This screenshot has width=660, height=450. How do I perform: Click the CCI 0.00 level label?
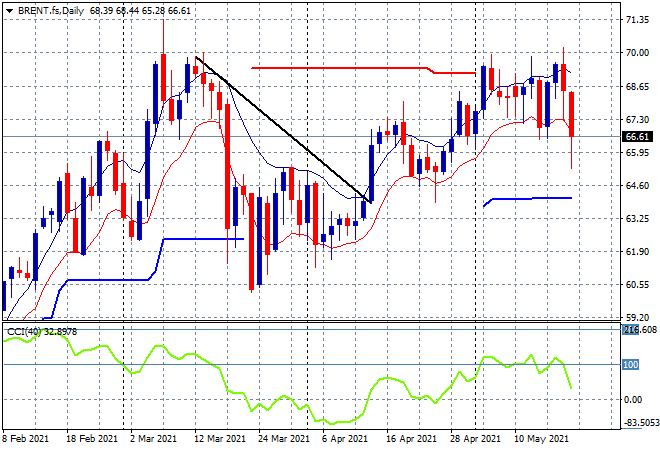[633, 399]
